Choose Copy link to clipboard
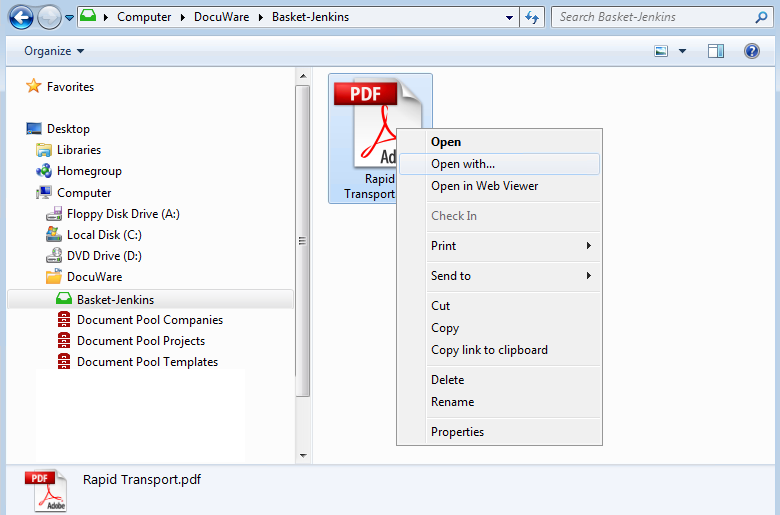780x515 pixels. 499,350
